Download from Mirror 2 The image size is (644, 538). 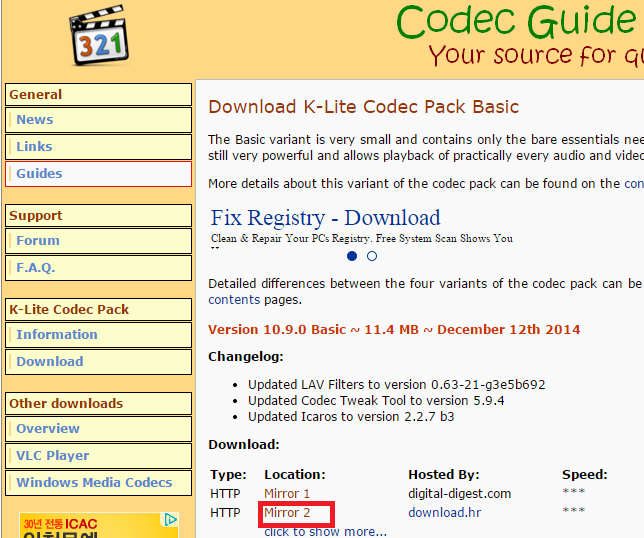coord(287,513)
